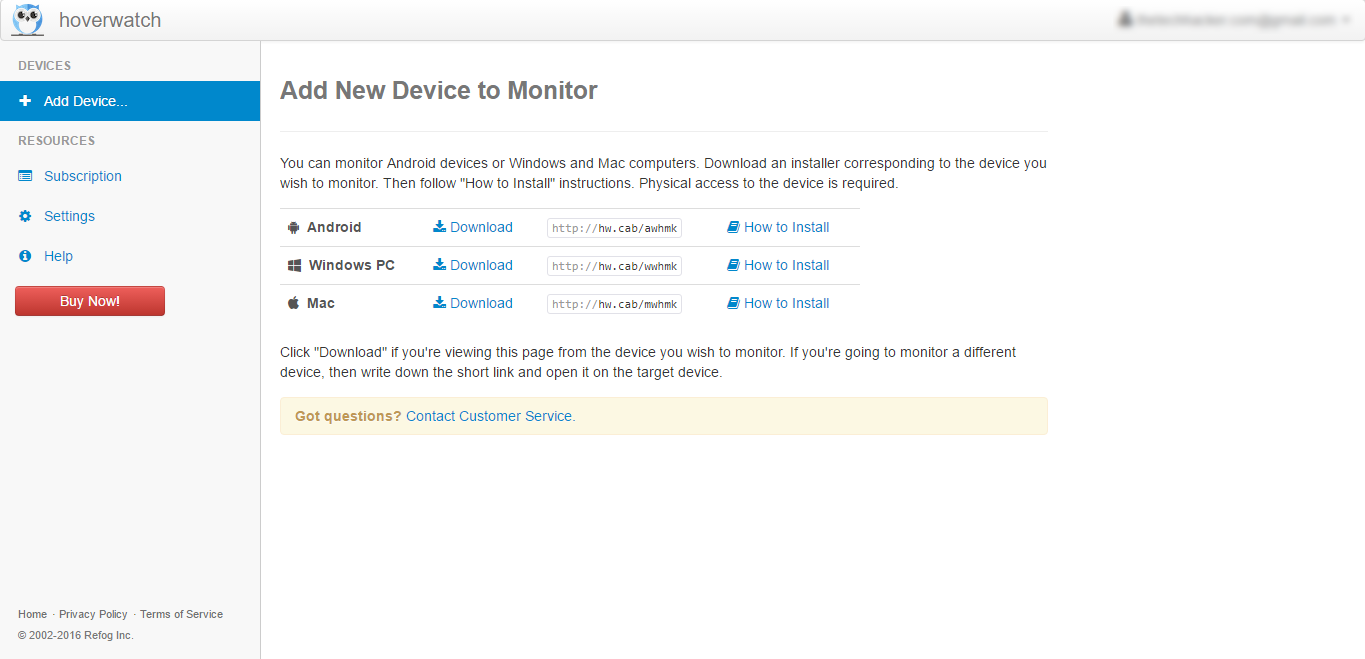Click book icon in Android row

(733, 227)
